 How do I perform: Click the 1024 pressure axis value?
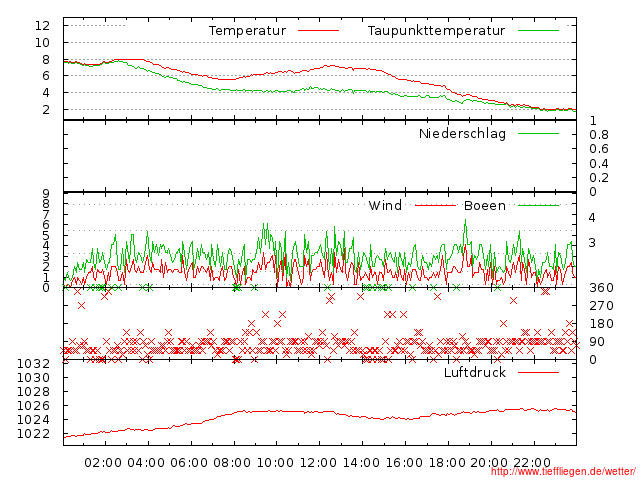[33, 420]
